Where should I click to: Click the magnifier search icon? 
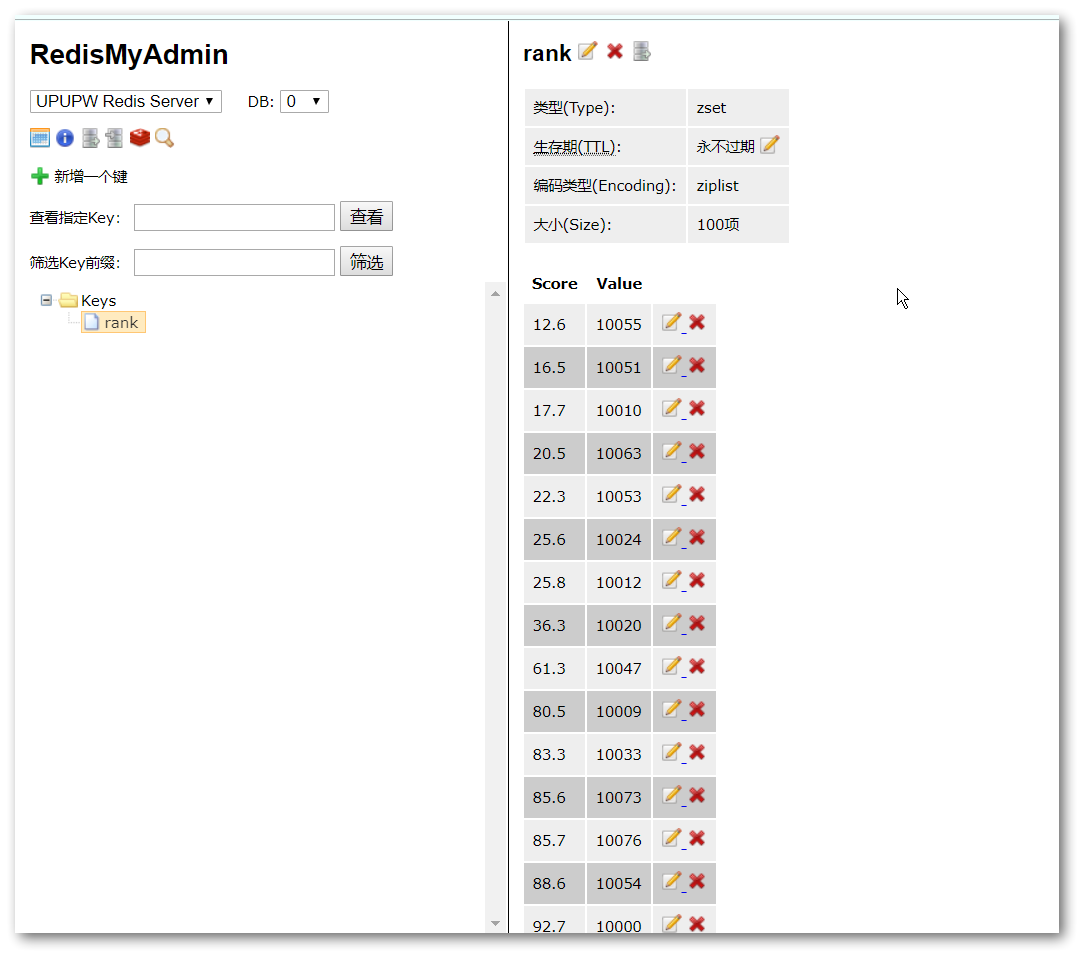[x=164, y=138]
